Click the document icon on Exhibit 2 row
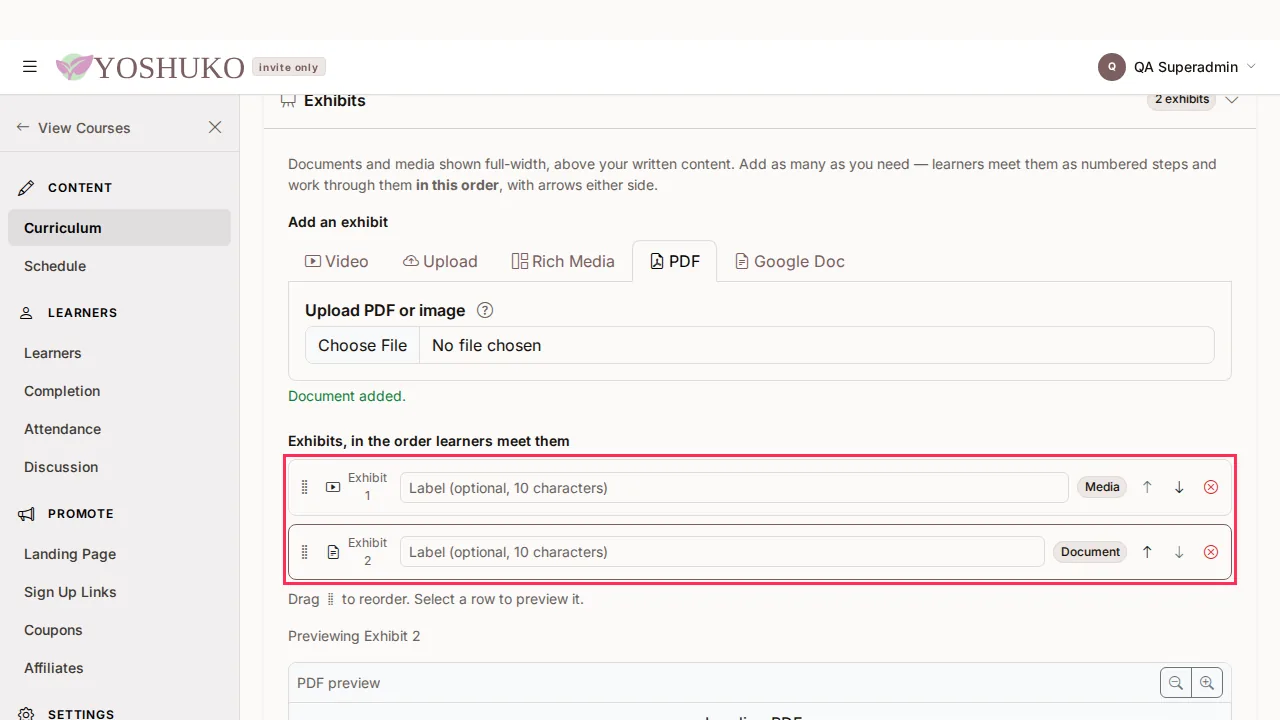The image size is (1280, 720). [333, 552]
